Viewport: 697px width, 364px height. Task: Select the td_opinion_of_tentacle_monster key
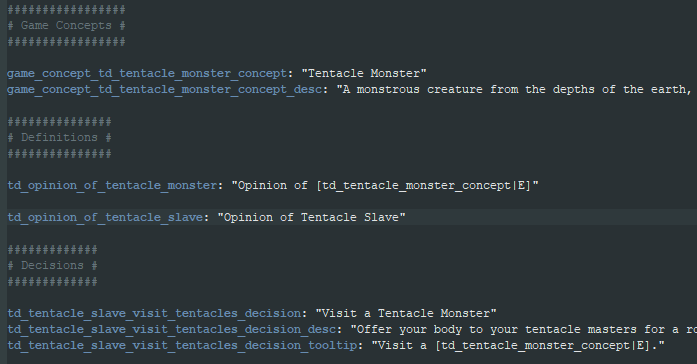click(x=112, y=185)
